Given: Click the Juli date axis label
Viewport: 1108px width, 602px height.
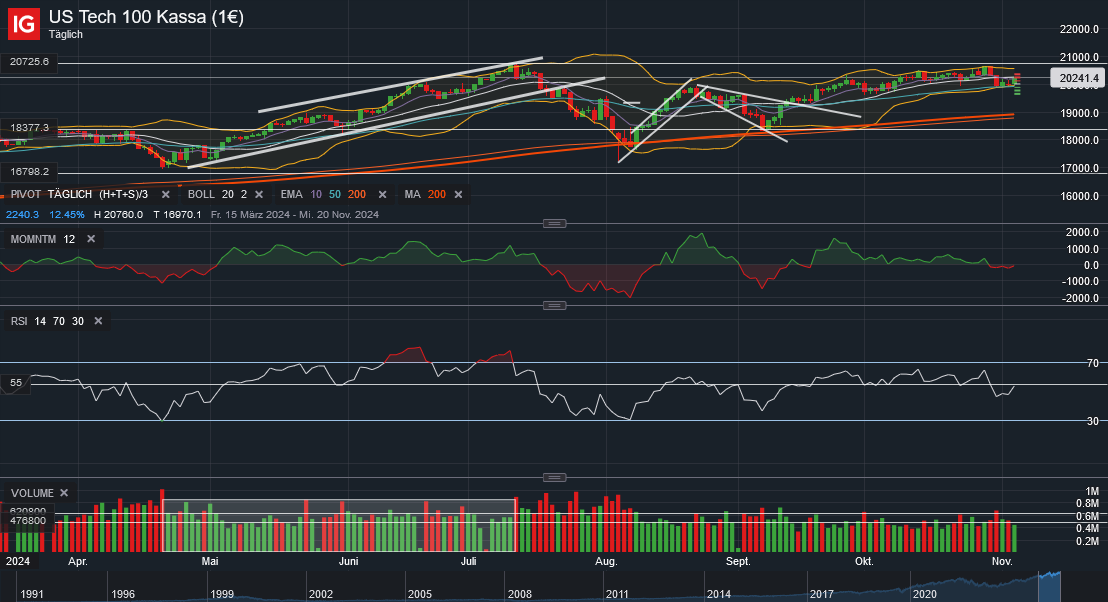Looking at the screenshot, I should click(468, 561).
